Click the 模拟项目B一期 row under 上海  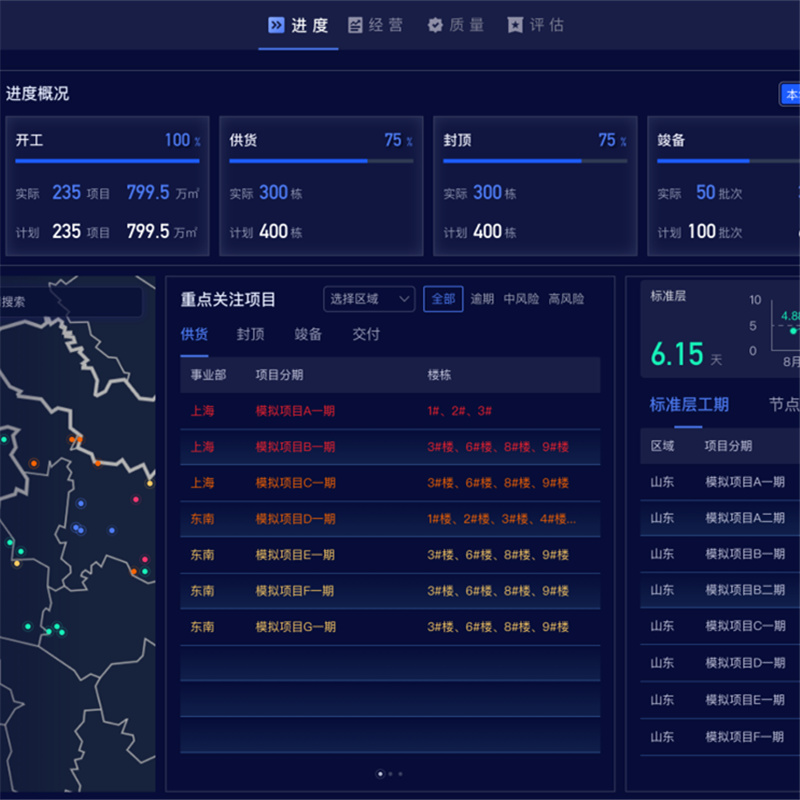point(390,447)
